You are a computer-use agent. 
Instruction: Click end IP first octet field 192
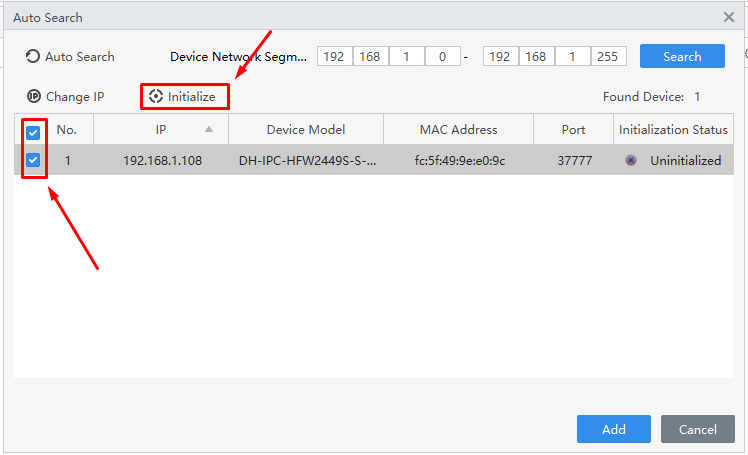500,56
